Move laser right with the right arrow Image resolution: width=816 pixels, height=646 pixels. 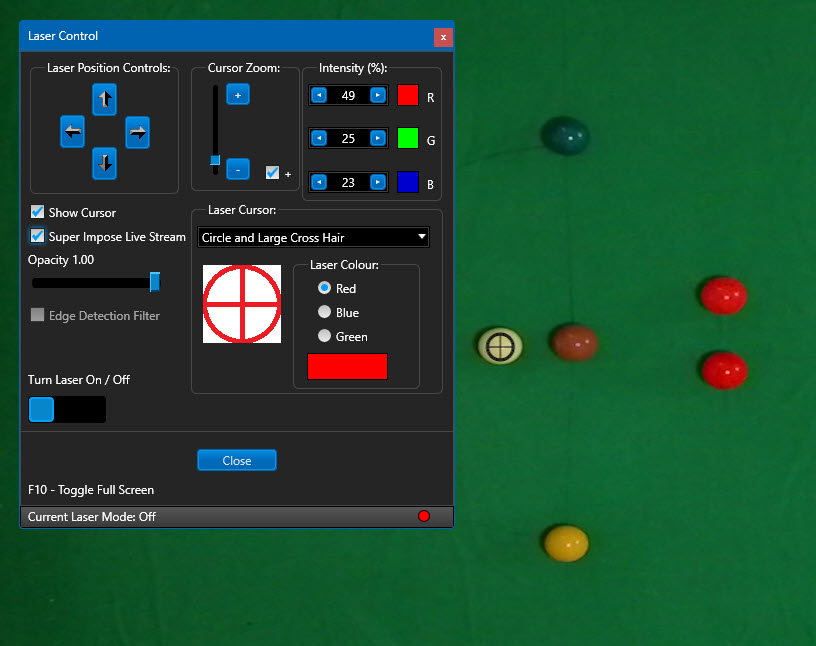137,132
